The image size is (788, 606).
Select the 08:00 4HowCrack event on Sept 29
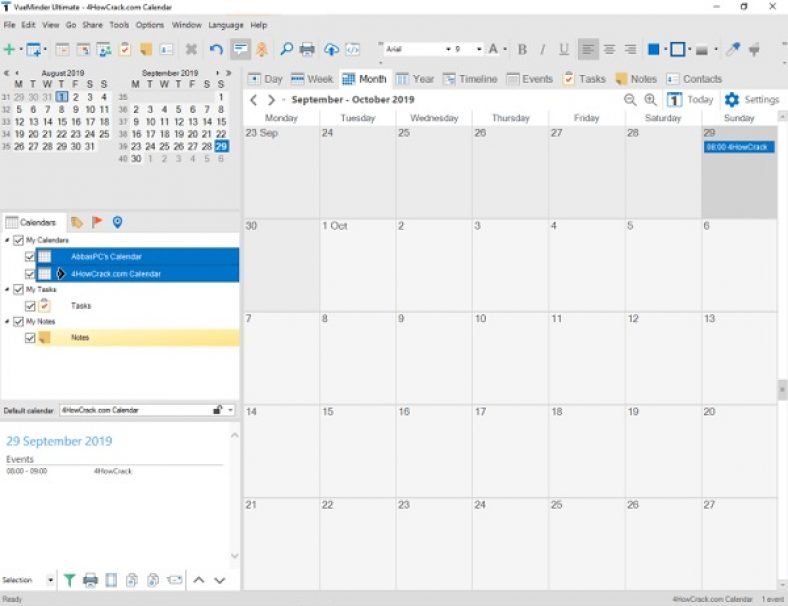click(x=739, y=147)
